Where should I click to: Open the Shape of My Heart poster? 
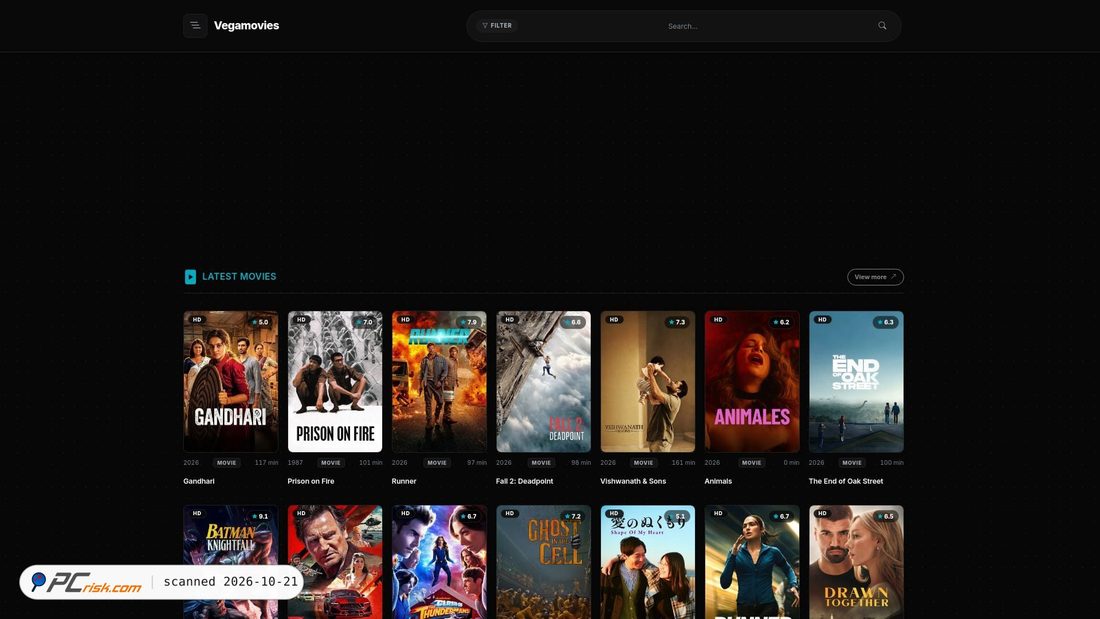tap(648, 562)
